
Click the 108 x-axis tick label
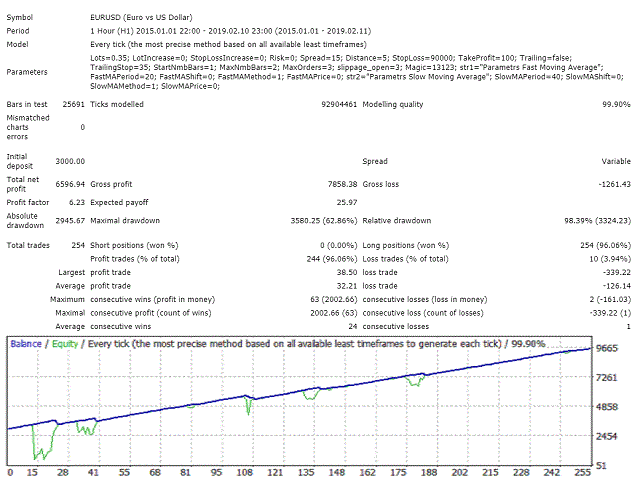point(245,472)
